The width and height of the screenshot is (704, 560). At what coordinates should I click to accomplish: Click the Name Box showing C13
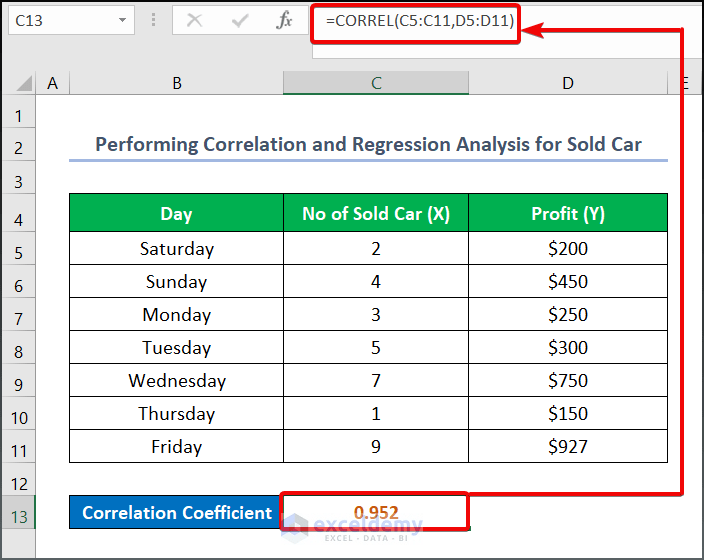[71, 20]
